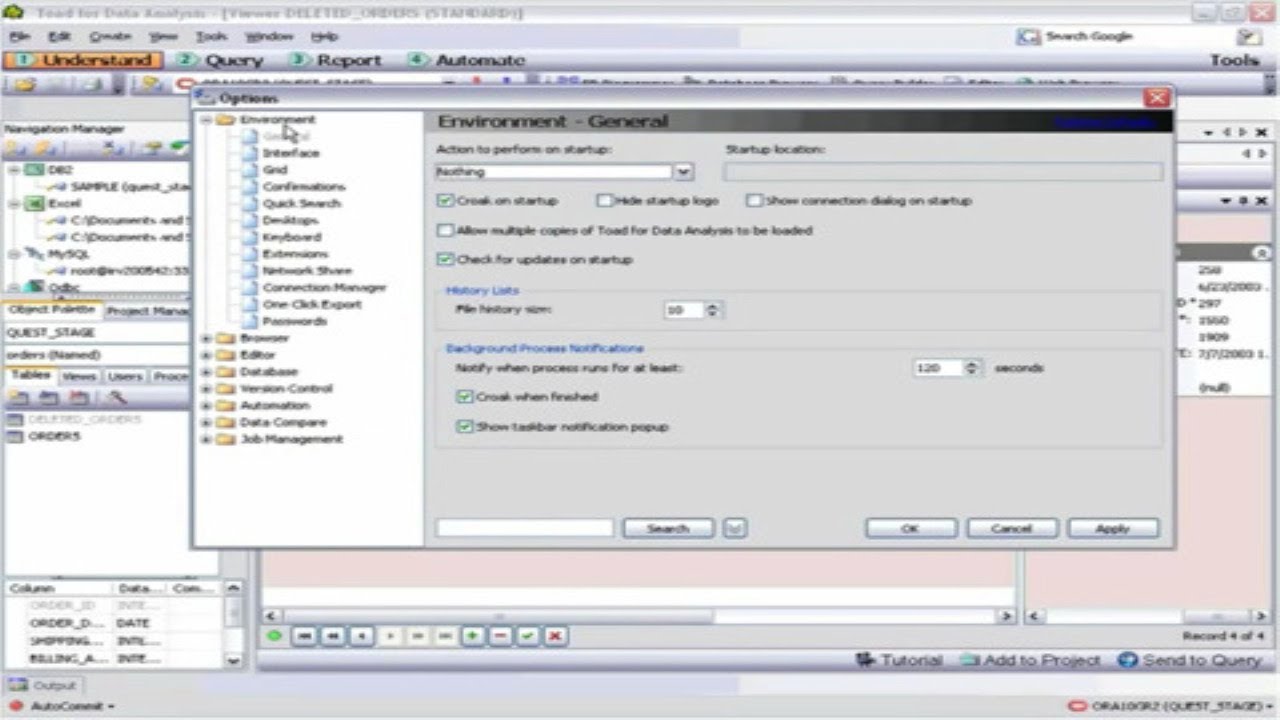This screenshot has width=1280, height=720.
Task: Click the green checkmark post-edit icon
Action: coord(528,636)
